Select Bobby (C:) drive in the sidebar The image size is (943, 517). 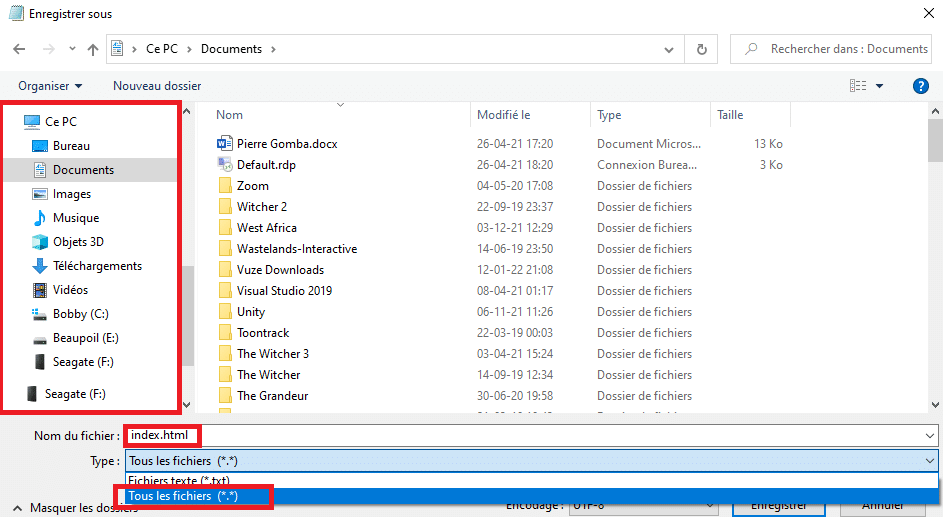(80, 314)
